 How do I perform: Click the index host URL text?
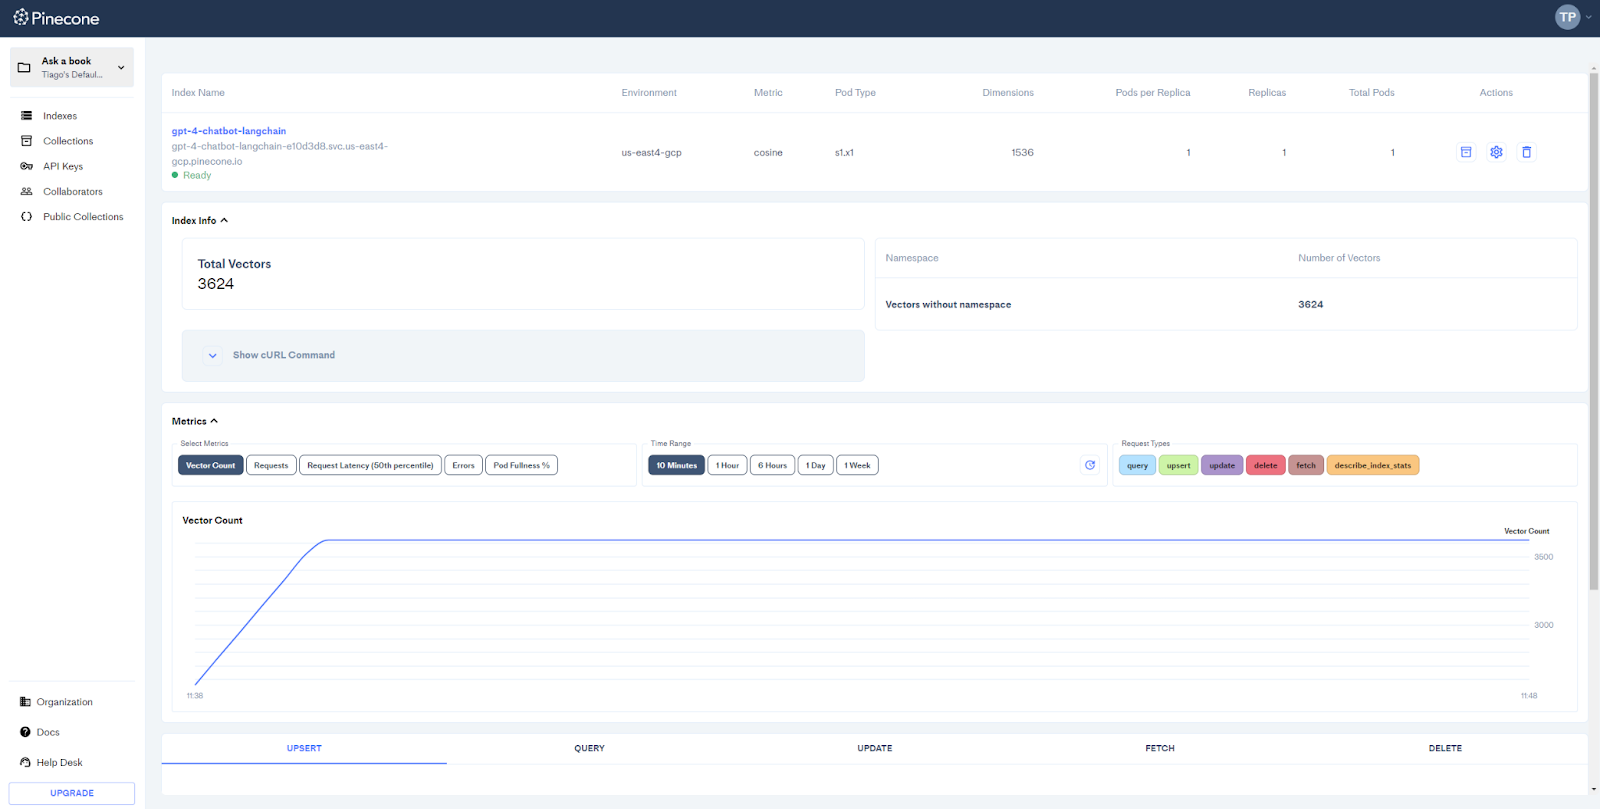280,153
